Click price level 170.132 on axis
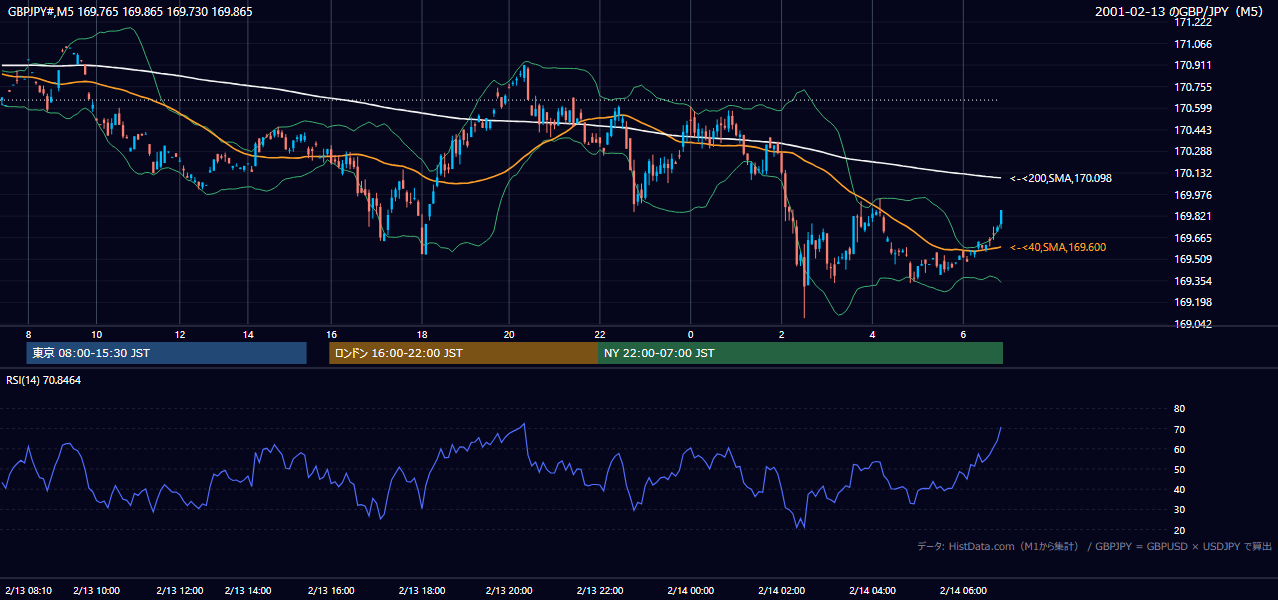The image size is (1278, 600). pyautogui.click(x=1193, y=173)
